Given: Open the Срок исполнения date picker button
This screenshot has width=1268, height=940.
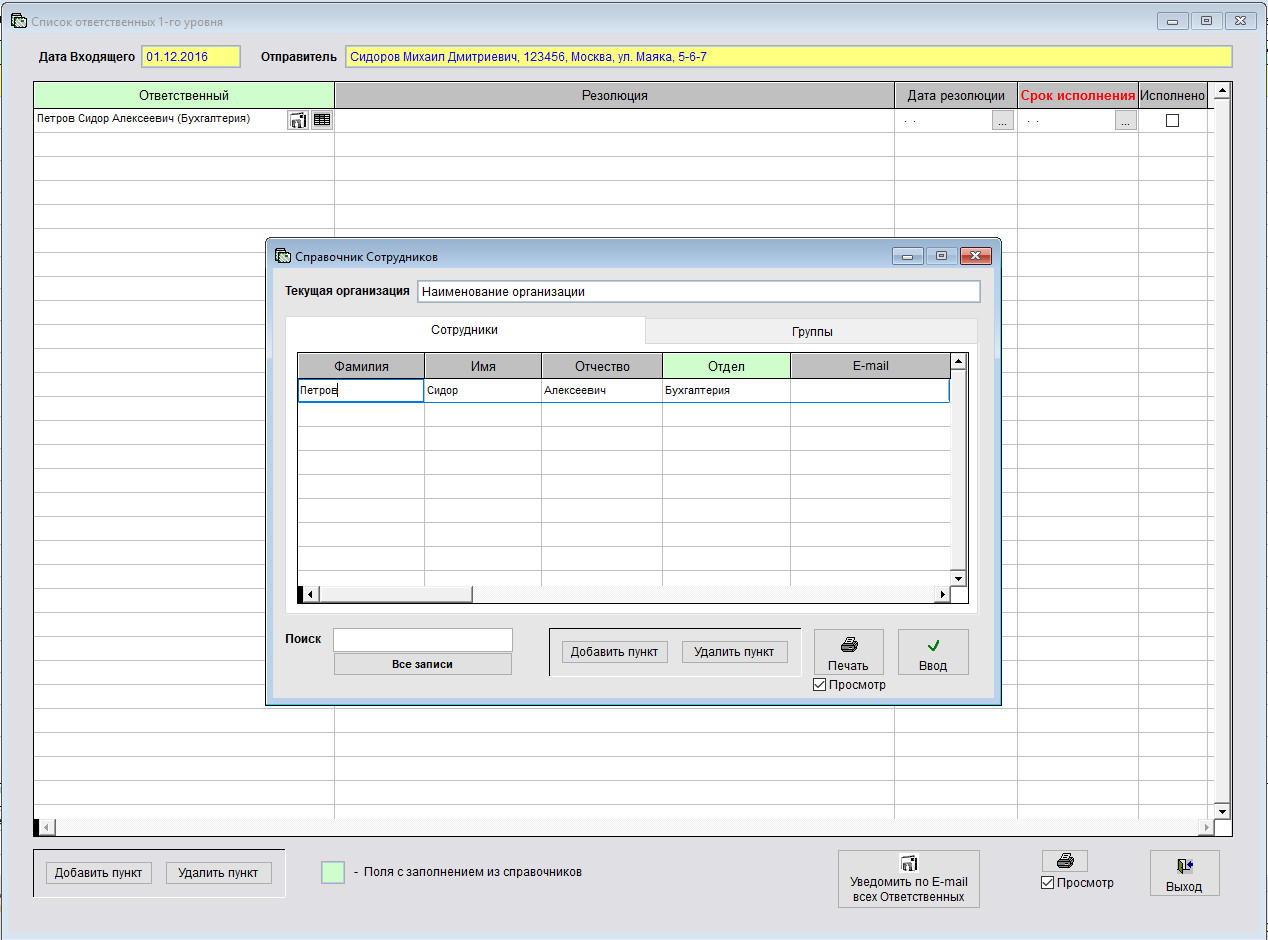Looking at the screenshot, I should pos(1126,121).
